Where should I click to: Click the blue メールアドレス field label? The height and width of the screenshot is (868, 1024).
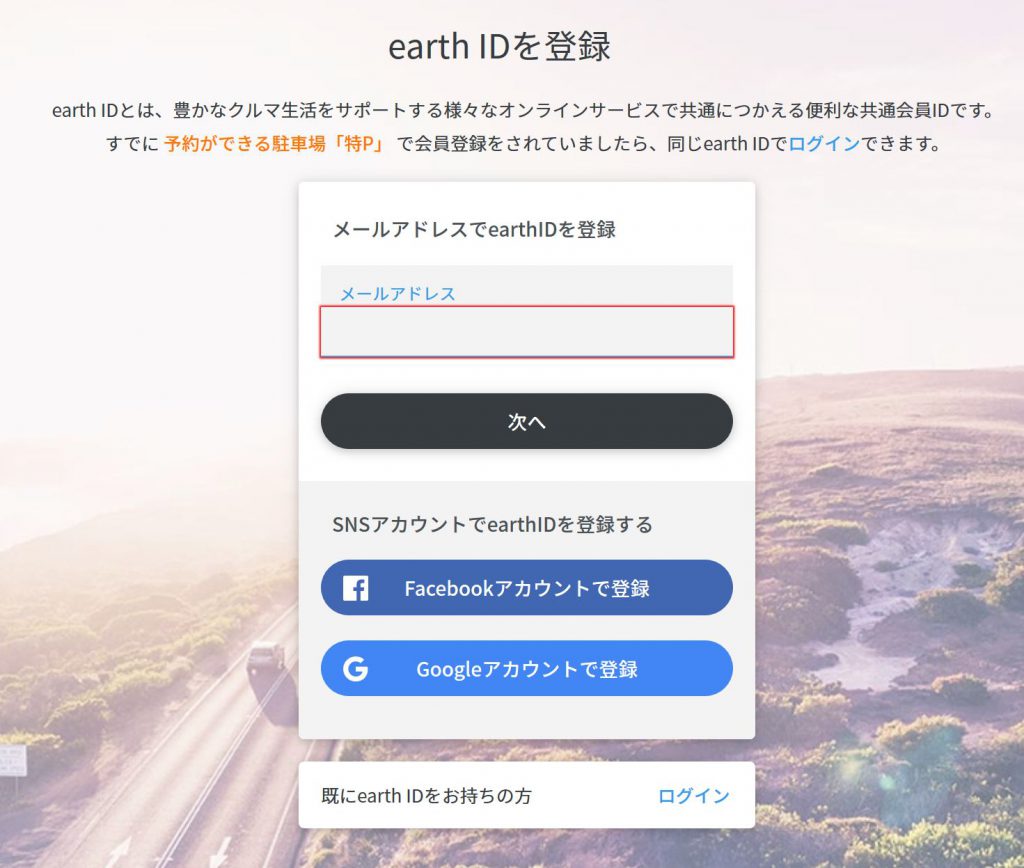coord(398,294)
